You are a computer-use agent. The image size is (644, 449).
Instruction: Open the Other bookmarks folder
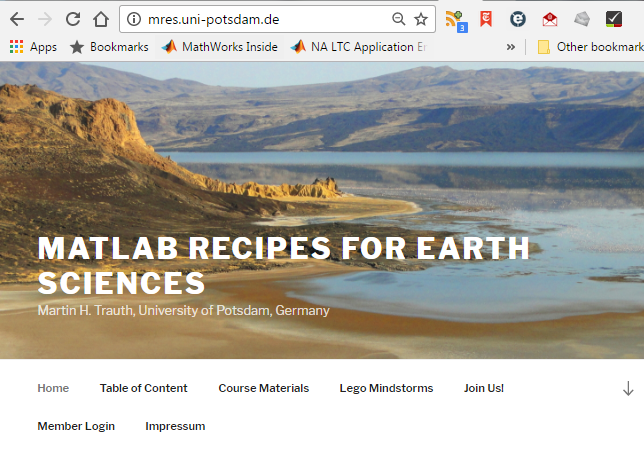click(590, 47)
